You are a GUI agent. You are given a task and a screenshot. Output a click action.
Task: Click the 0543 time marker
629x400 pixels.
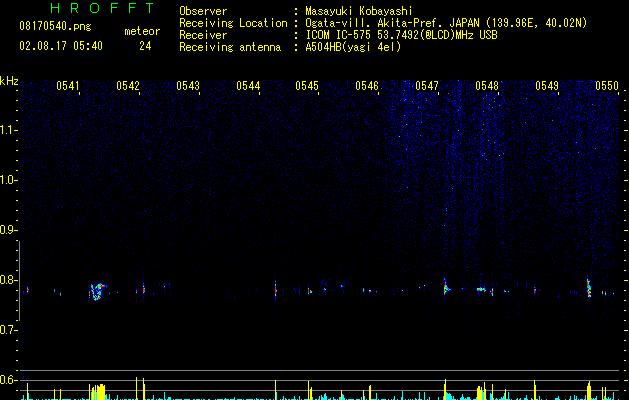(x=188, y=86)
